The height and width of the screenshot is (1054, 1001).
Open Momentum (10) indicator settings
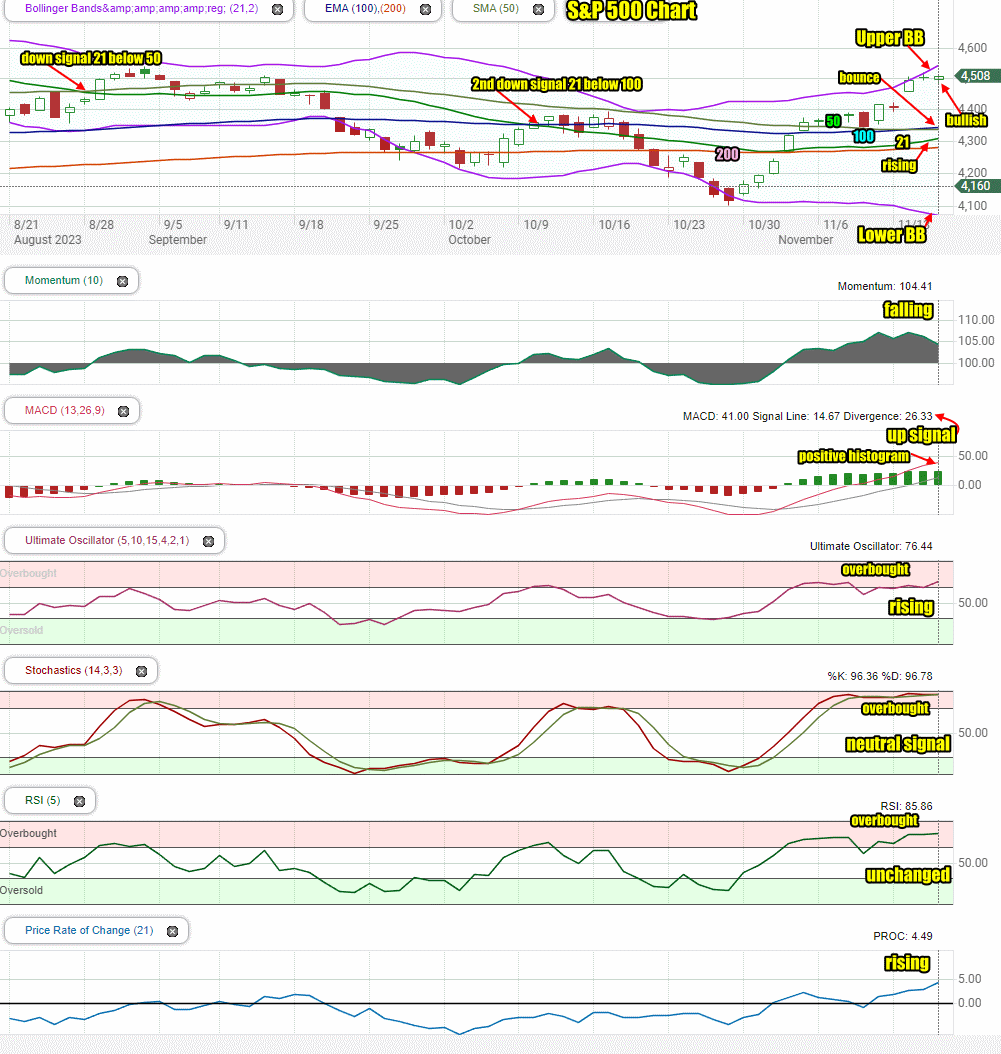point(64,280)
